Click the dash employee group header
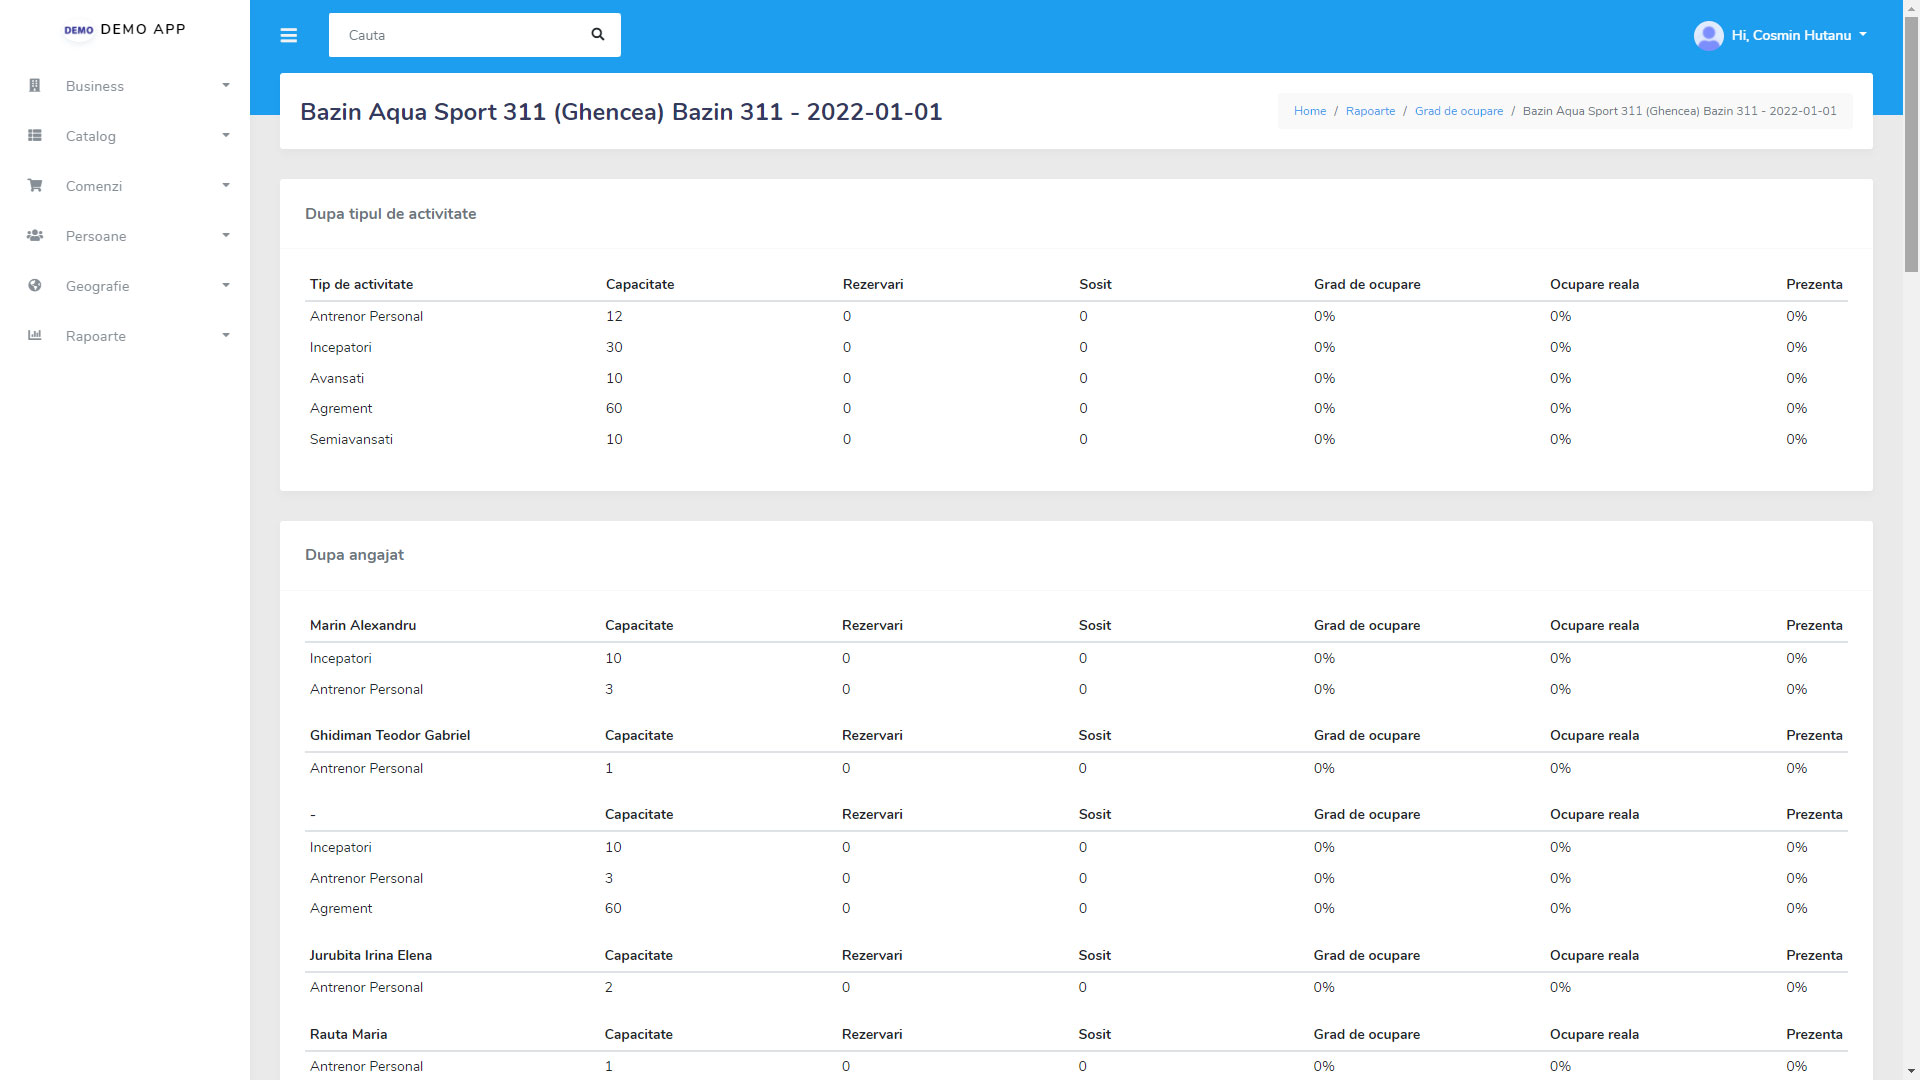 313,814
